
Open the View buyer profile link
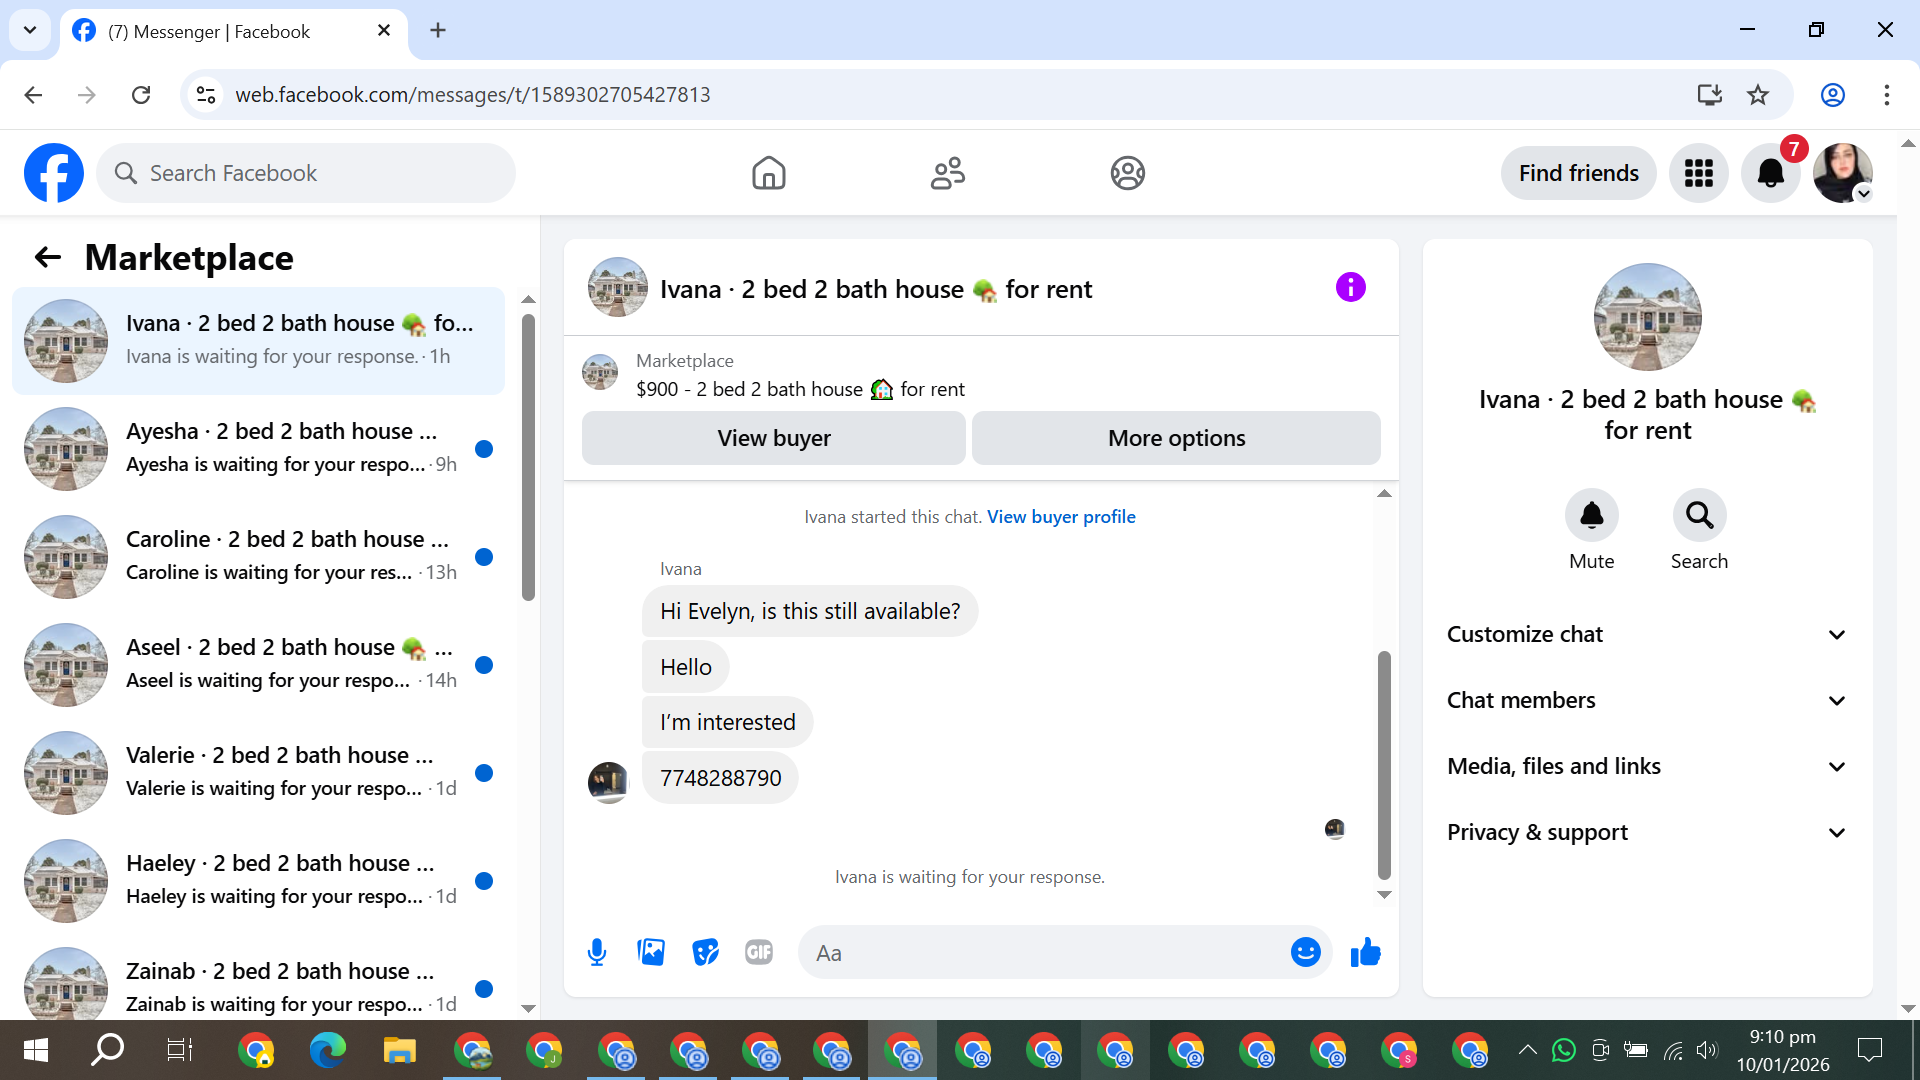(x=1061, y=517)
